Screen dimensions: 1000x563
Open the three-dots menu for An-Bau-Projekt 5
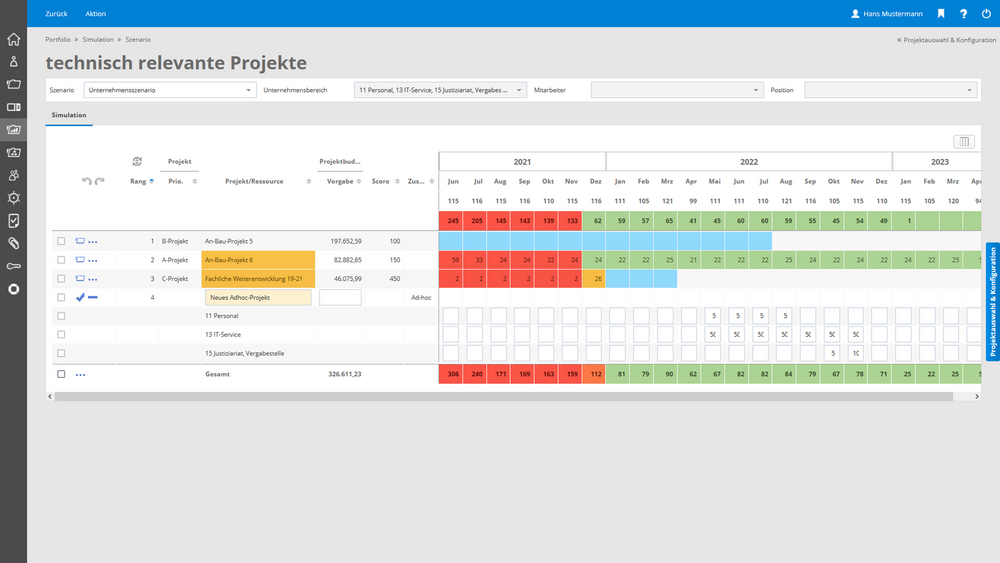pos(93,242)
